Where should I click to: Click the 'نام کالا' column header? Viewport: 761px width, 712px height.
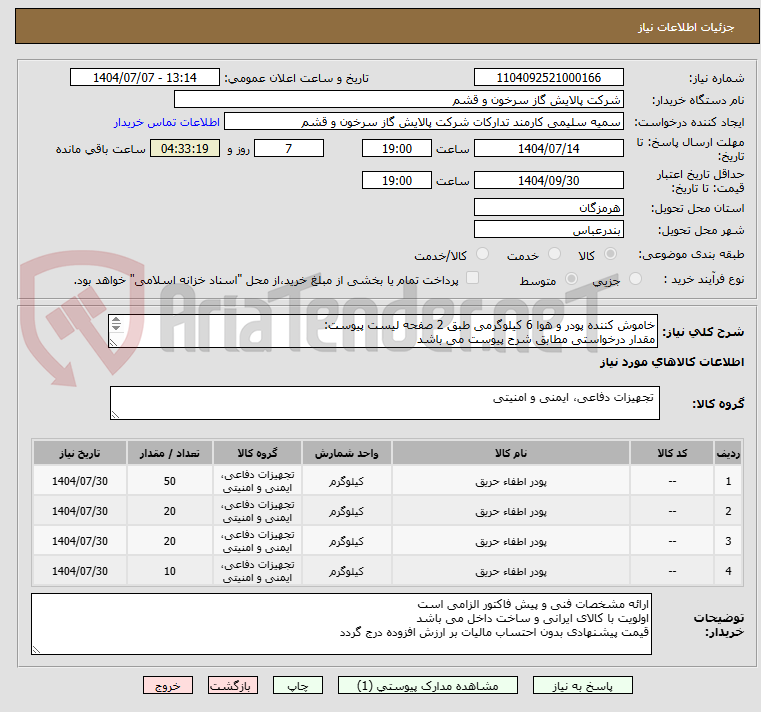pyautogui.click(x=524, y=453)
